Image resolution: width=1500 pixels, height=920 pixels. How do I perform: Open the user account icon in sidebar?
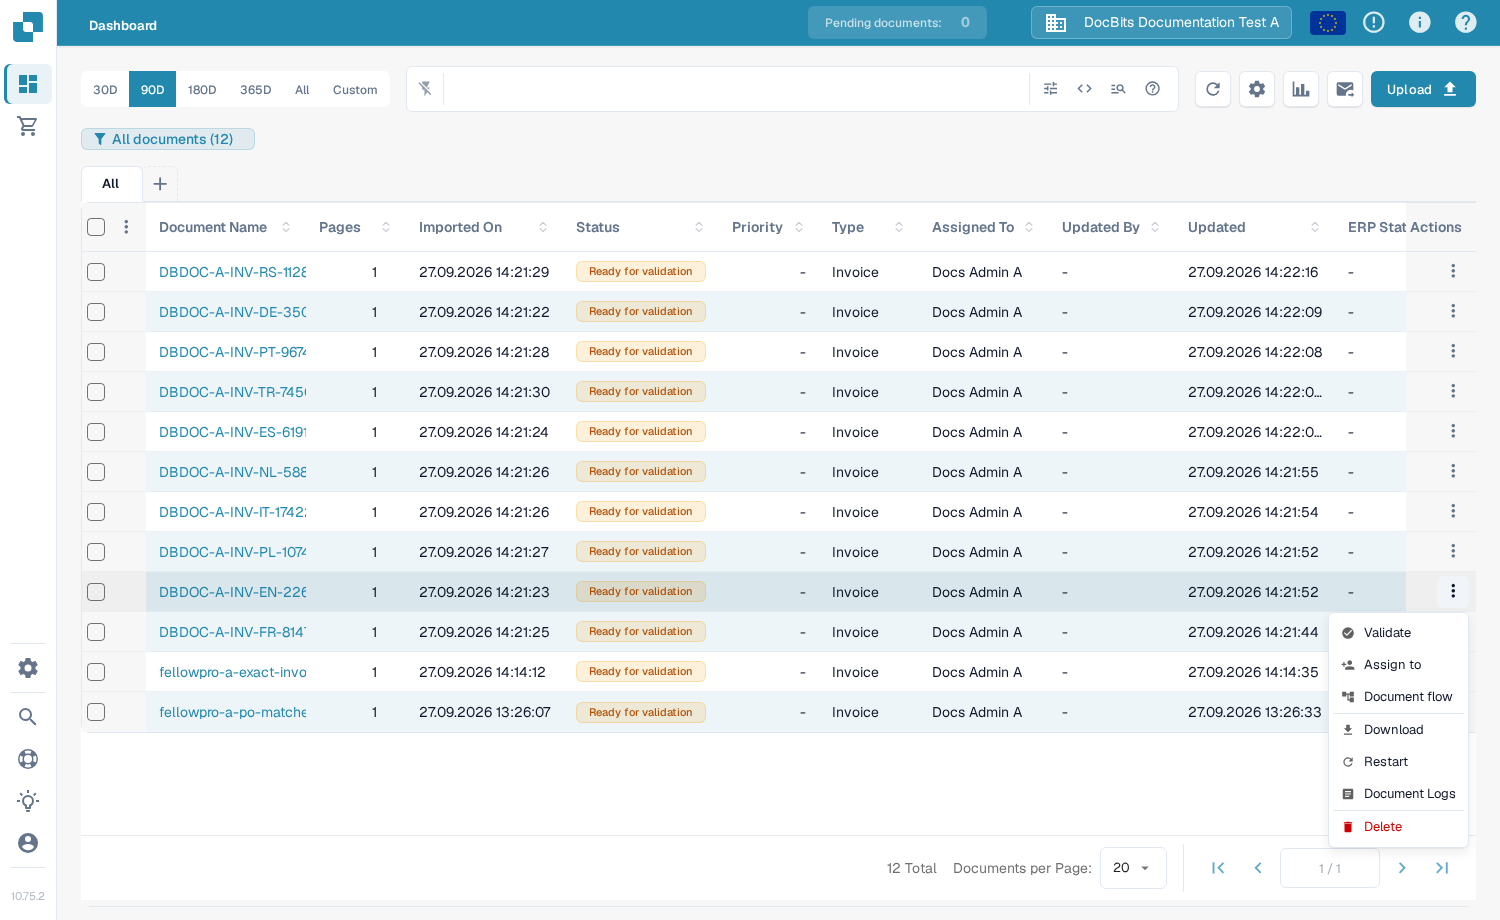click(x=28, y=843)
